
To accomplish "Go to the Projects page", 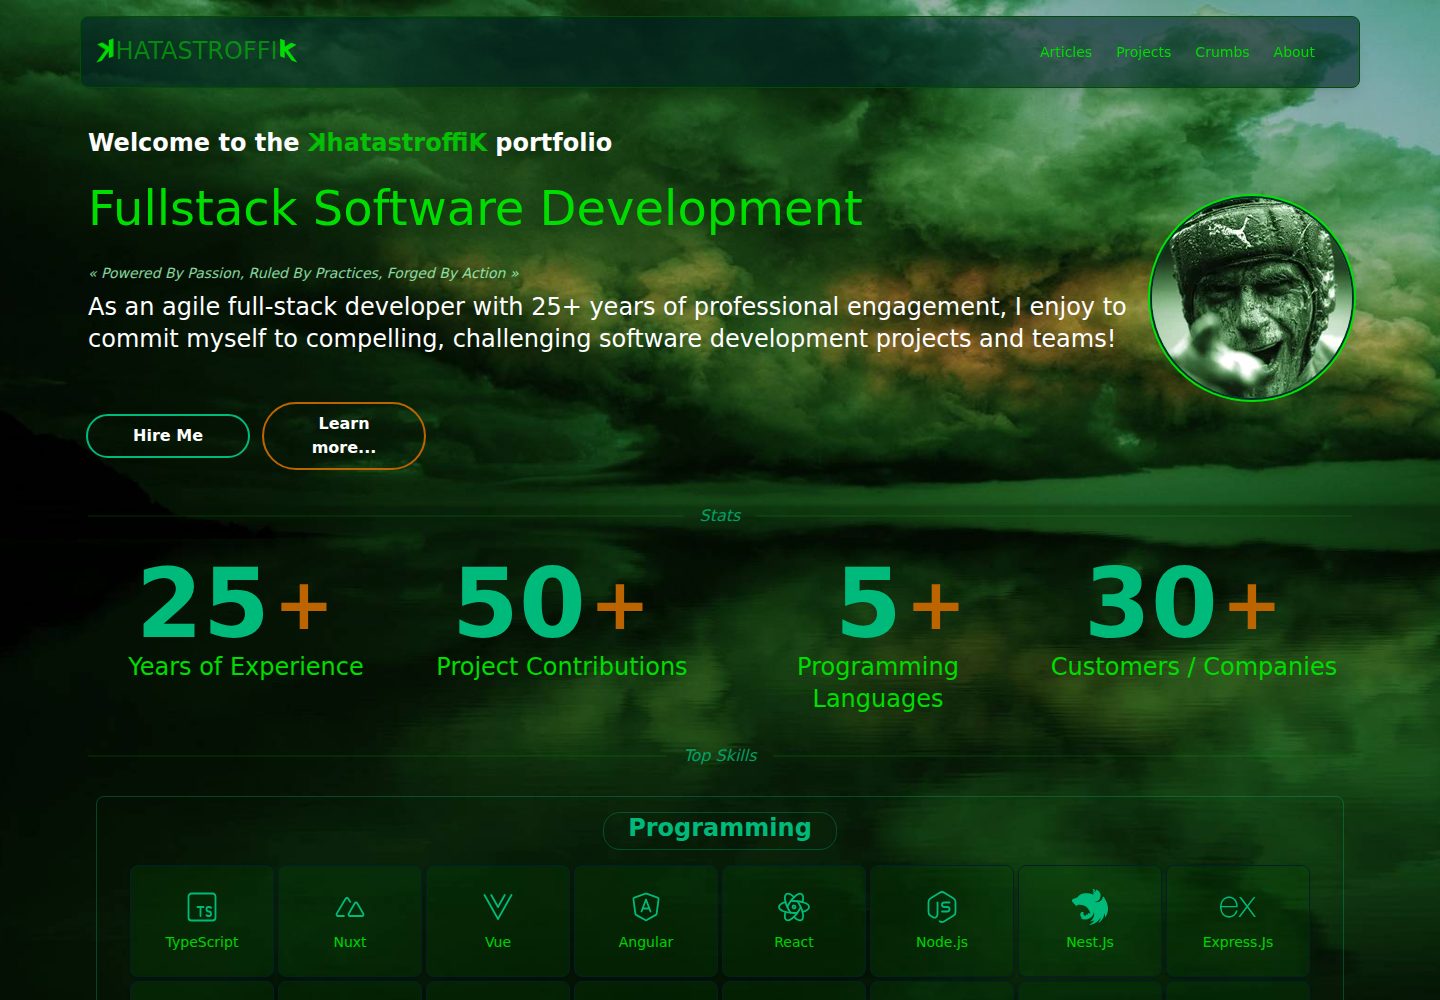I will click(1143, 52).
